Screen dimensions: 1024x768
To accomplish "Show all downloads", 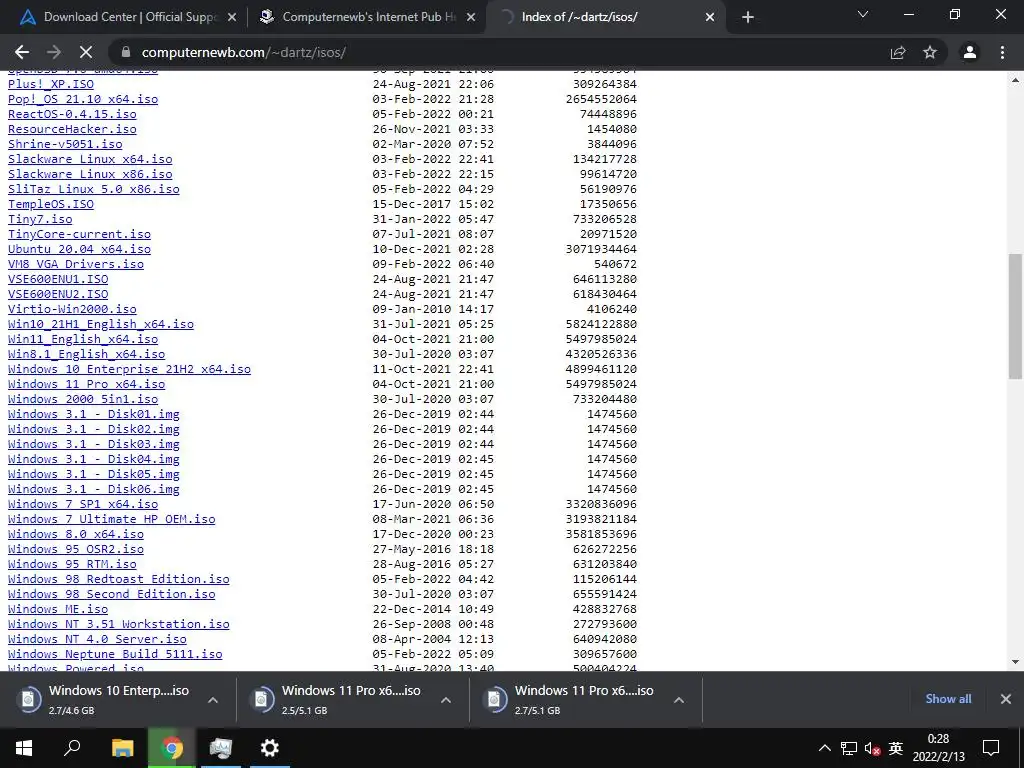I will [x=948, y=699].
